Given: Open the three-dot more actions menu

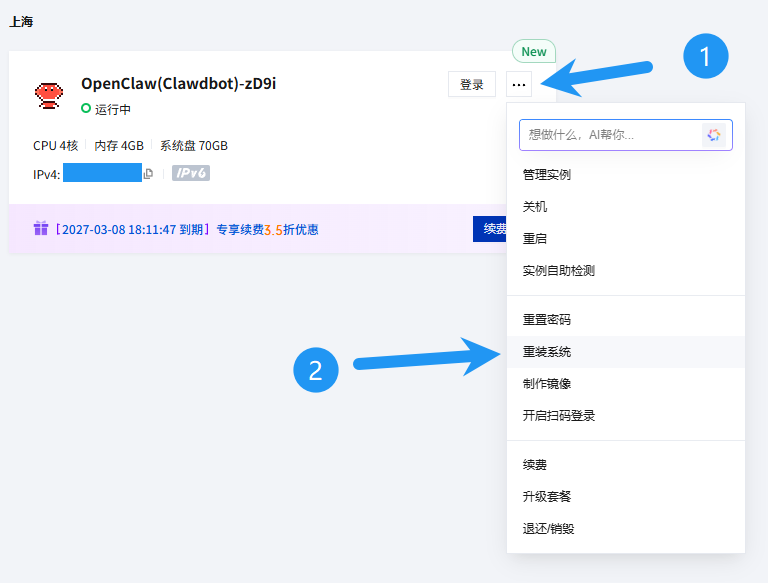Looking at the screenshot, I should point(519,85).
